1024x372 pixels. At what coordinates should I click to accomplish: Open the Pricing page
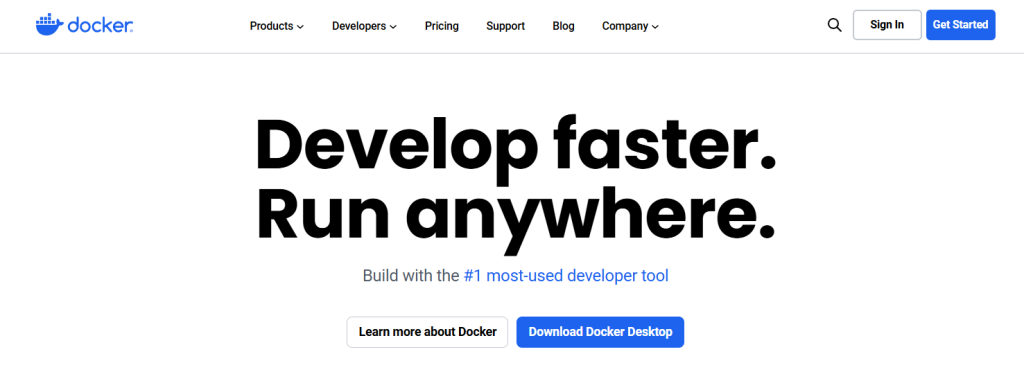point(441,26)
